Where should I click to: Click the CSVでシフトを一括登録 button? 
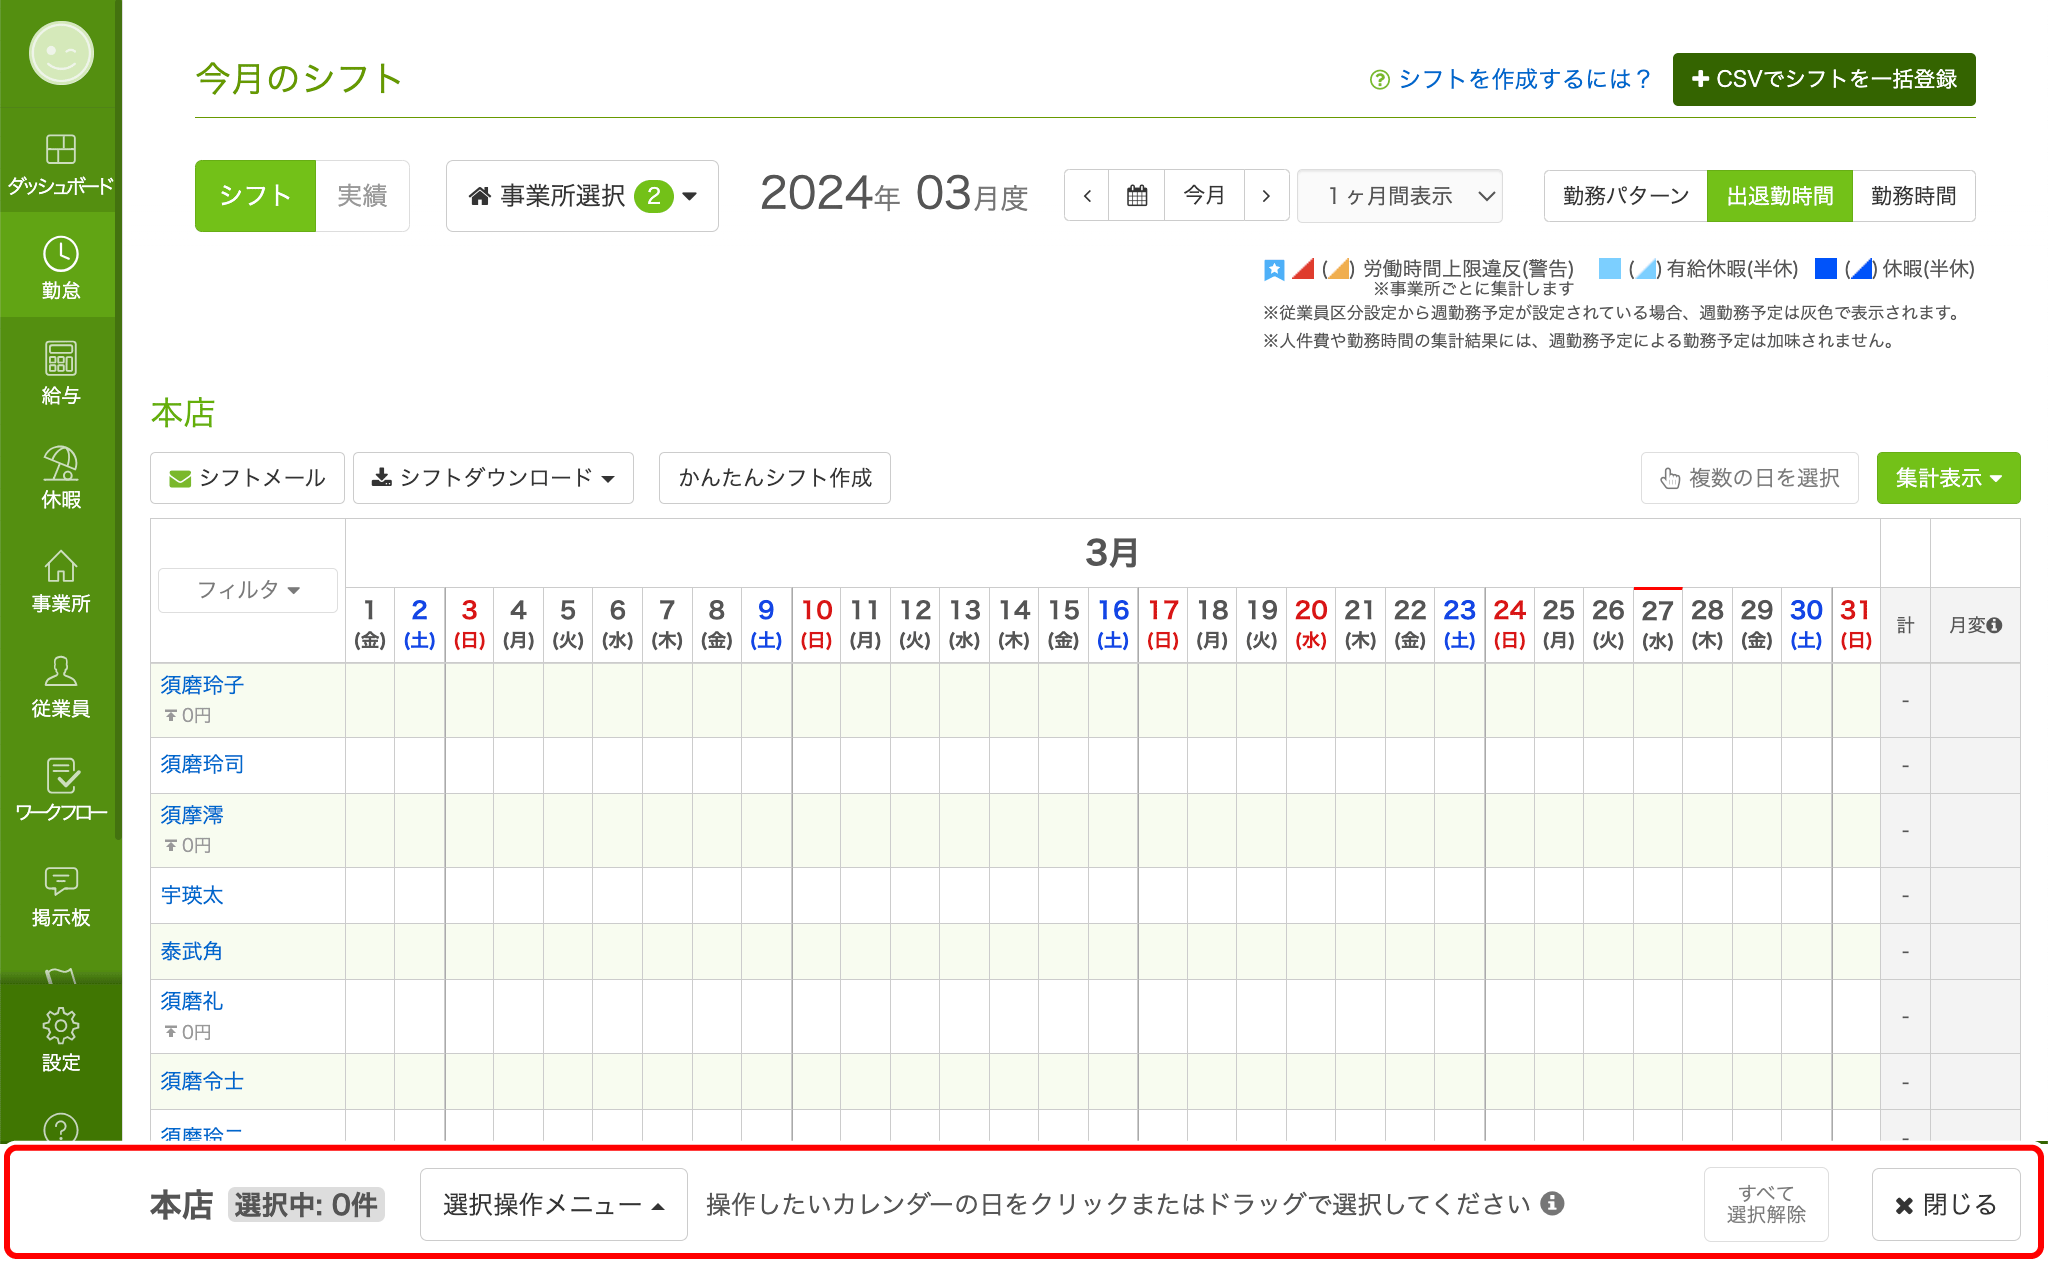1823,79
